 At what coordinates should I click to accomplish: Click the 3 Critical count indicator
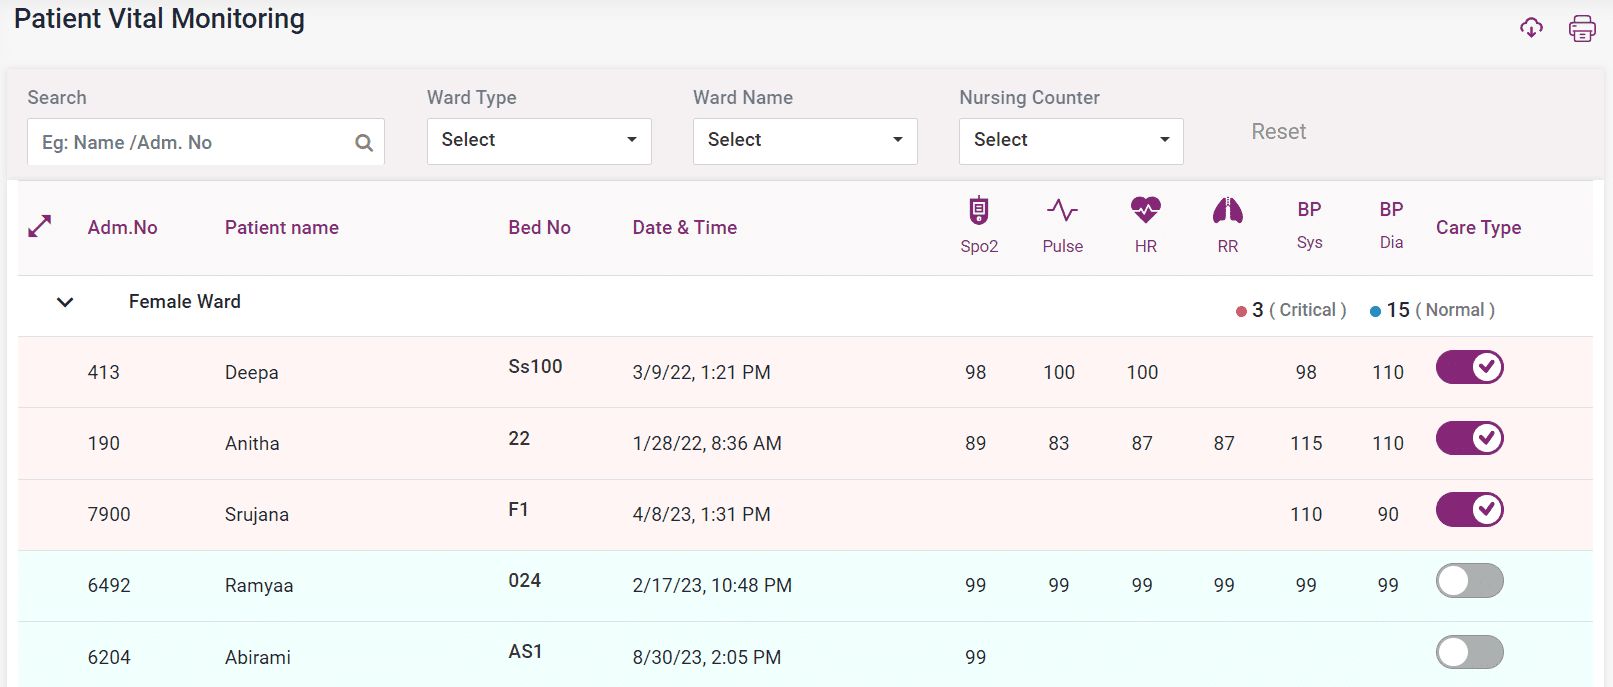(x=1291, y=310)
